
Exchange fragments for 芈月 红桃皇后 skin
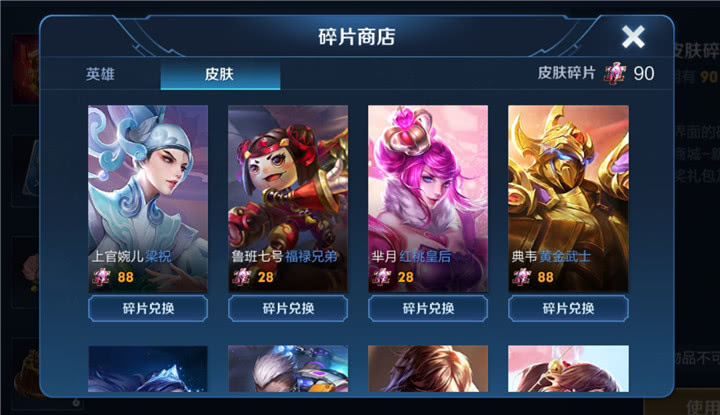click(x=428, y=308)
